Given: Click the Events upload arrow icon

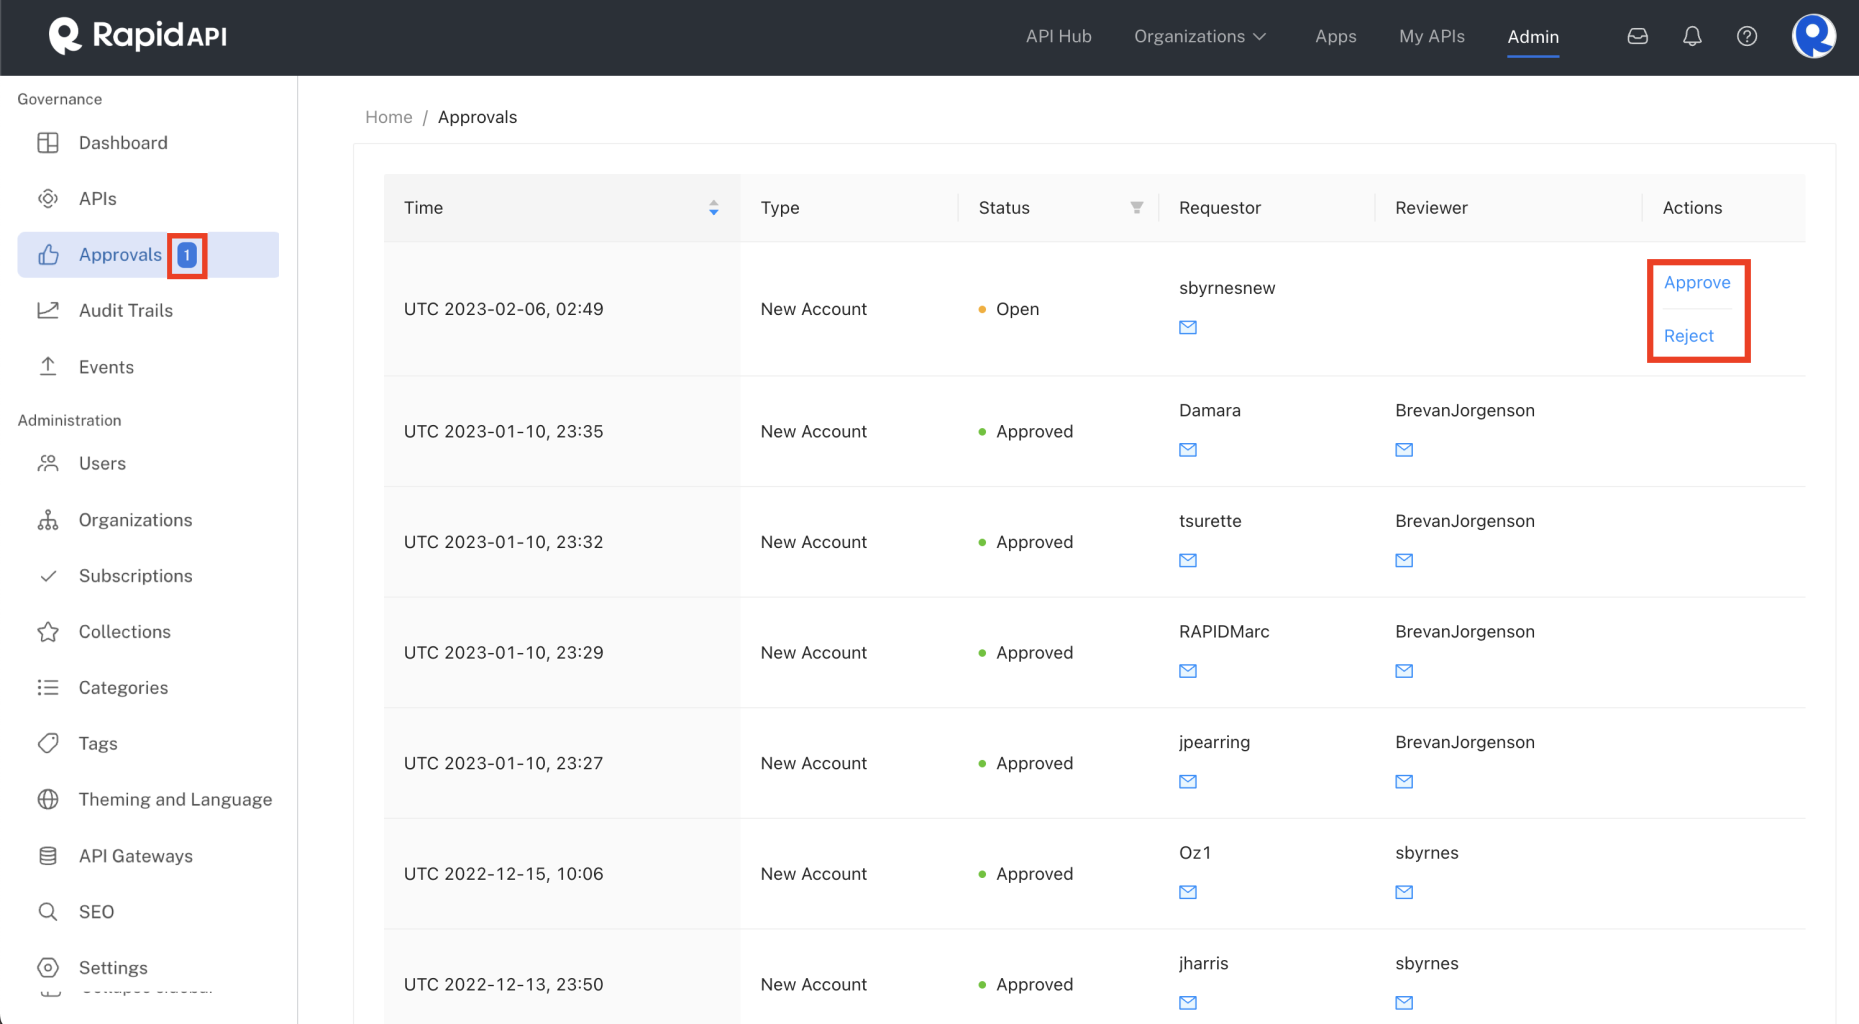Looking at the screenshot, I should pyautogui.click(x=48, y=367).
